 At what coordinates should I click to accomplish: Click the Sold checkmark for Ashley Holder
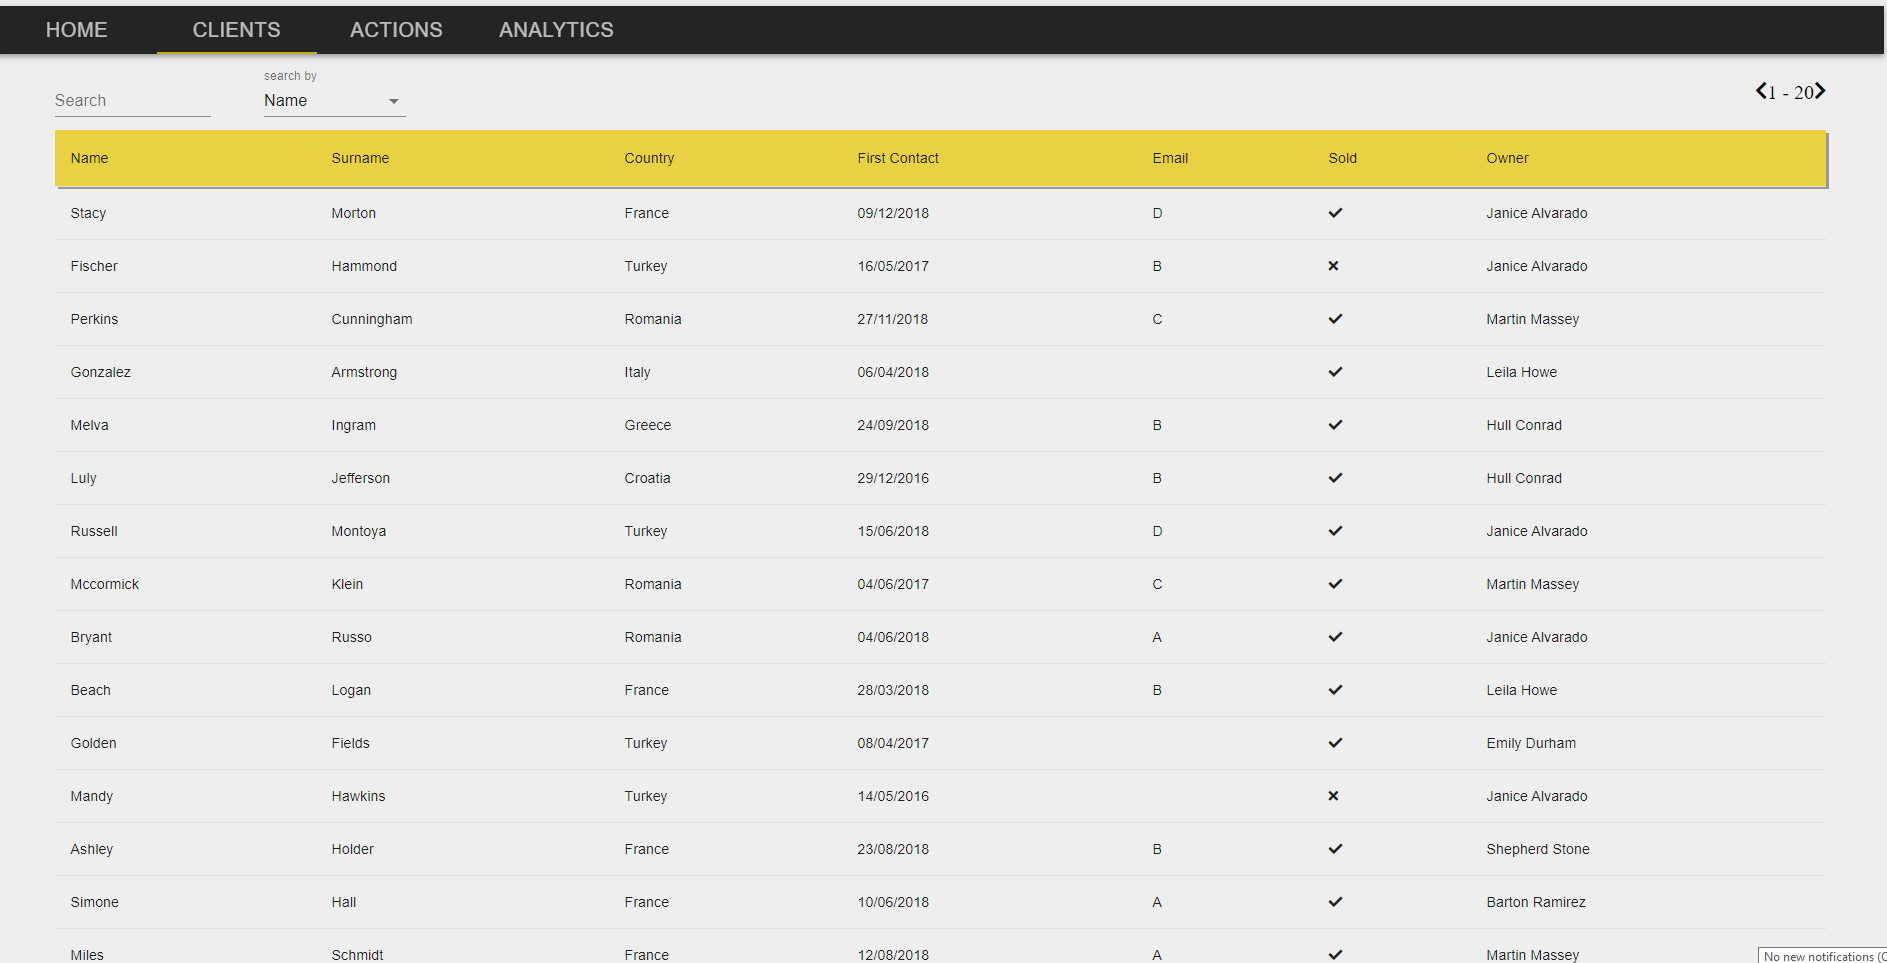pos(1334,849)
